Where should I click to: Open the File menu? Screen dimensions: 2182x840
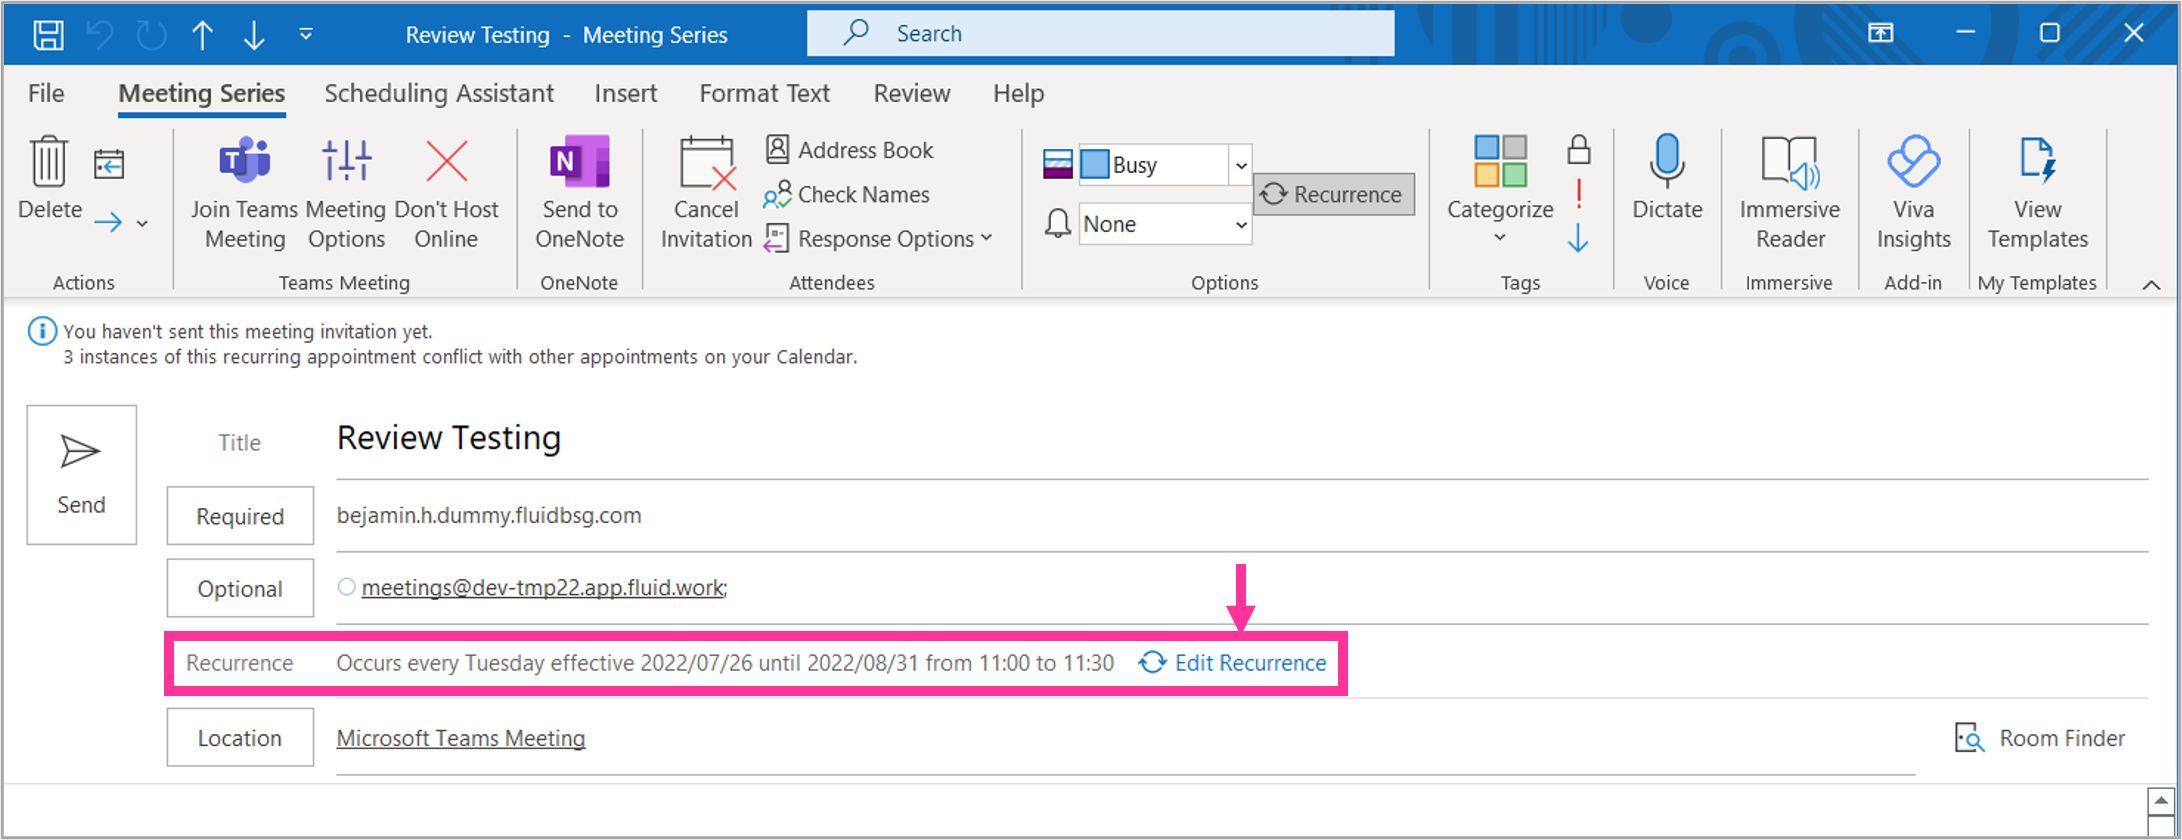click(46, 93)
